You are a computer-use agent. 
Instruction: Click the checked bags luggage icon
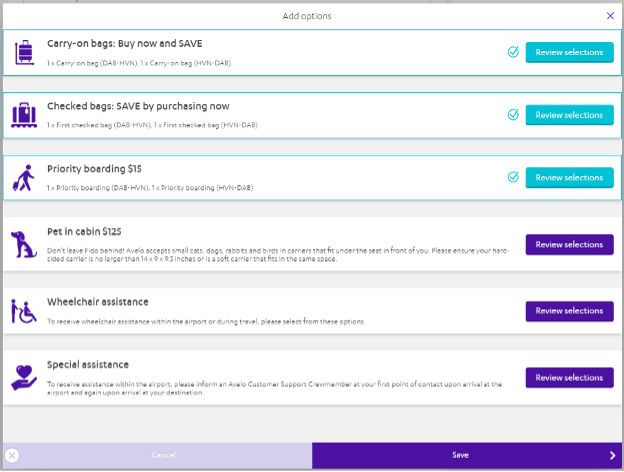(24, 115)
